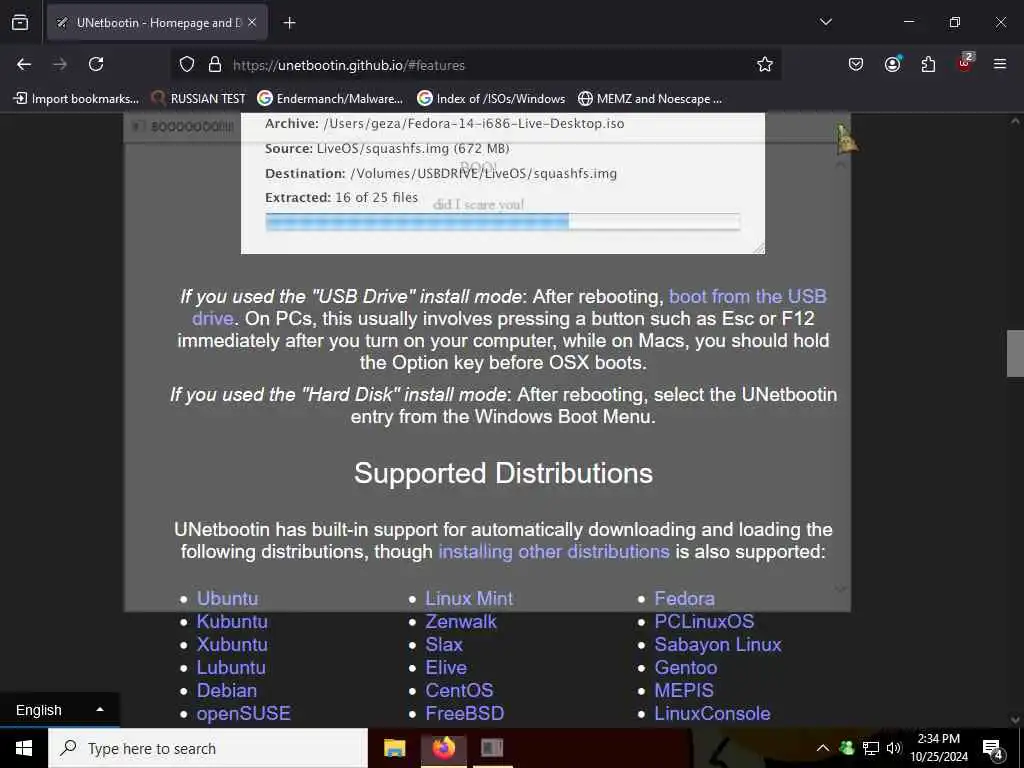
Task: Click Import bookmarks toolbar item
Action: point(77,99)
